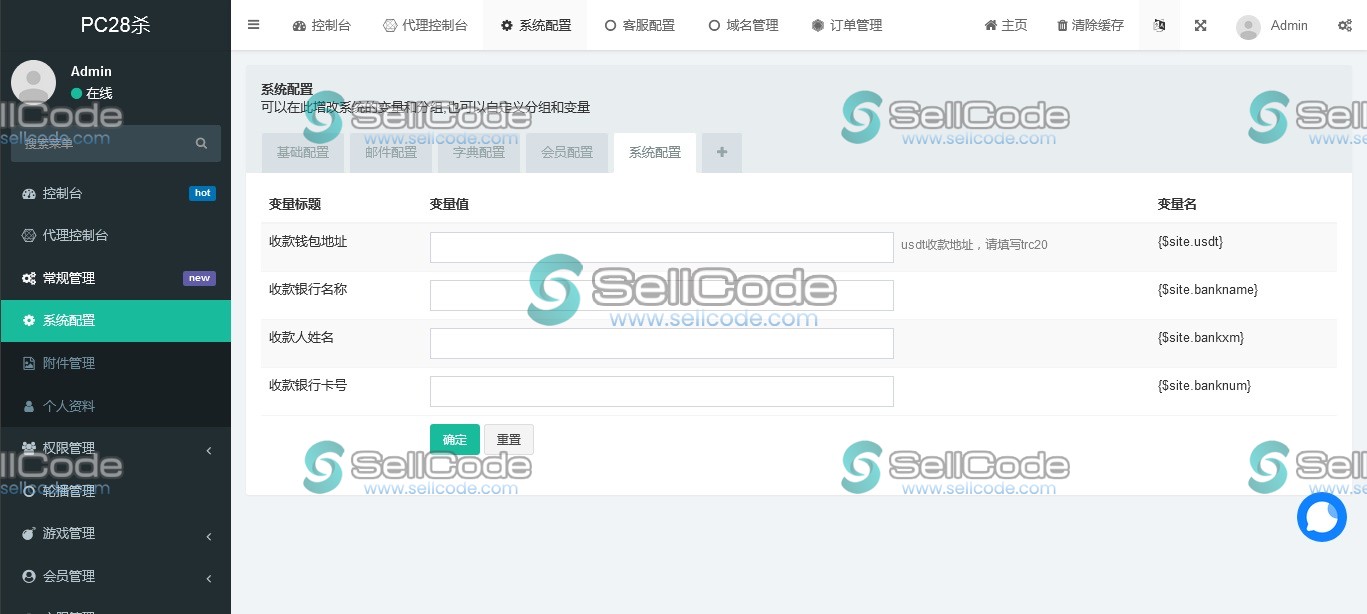Click the 会员管理 user-circle icon in sidebar

(x=29, y=576)
